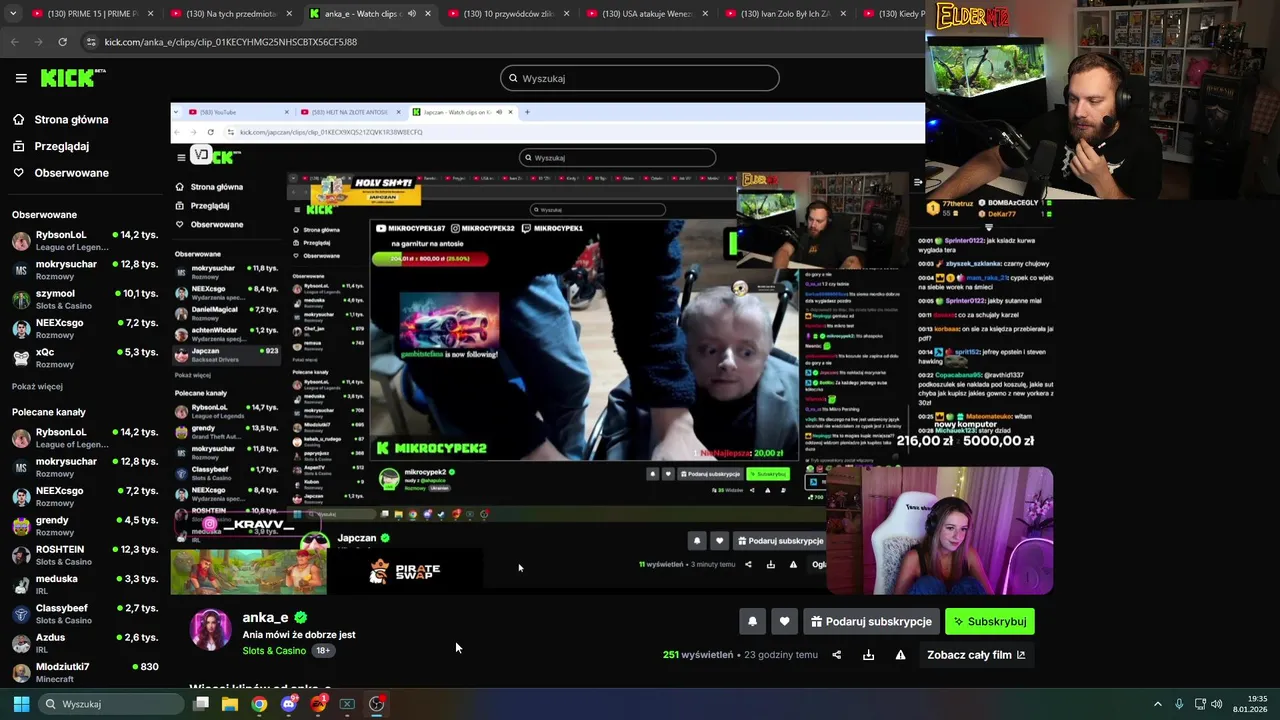Screen dimensions: 1280x720
Task: Open Mlodziutki7 Minecraft channel
Action: tap(85, 672)
